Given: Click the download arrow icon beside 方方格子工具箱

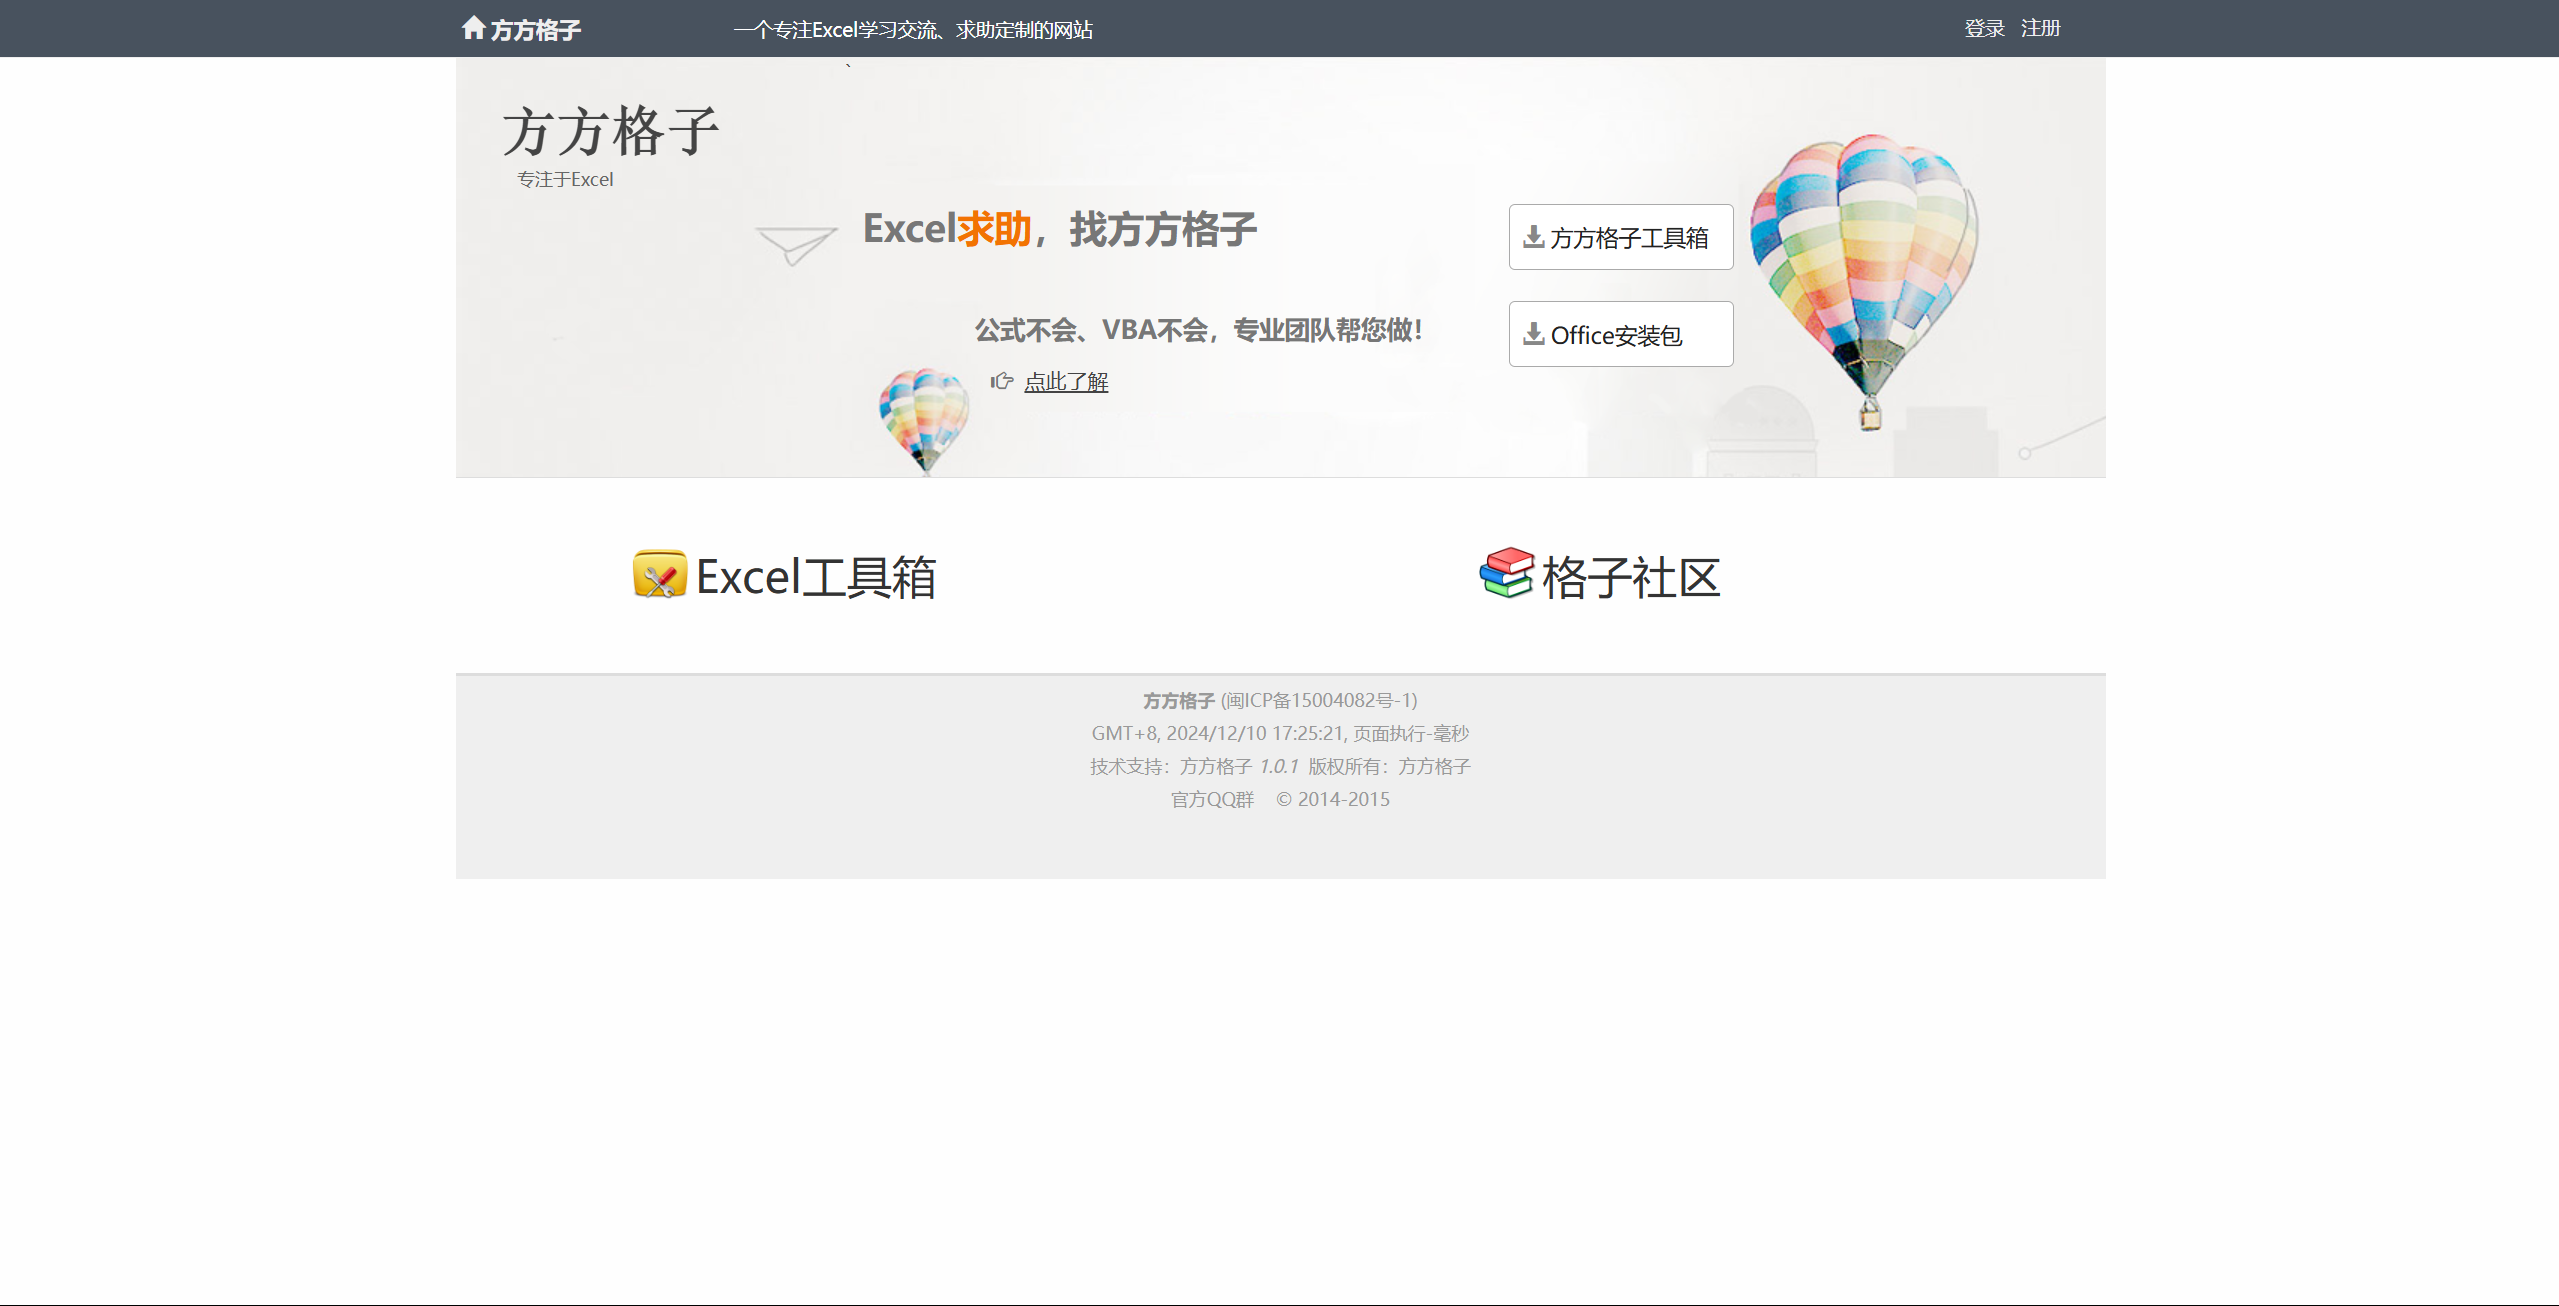Looking at the screenshot, I should pyautogui.click(x=1534, y=237).
